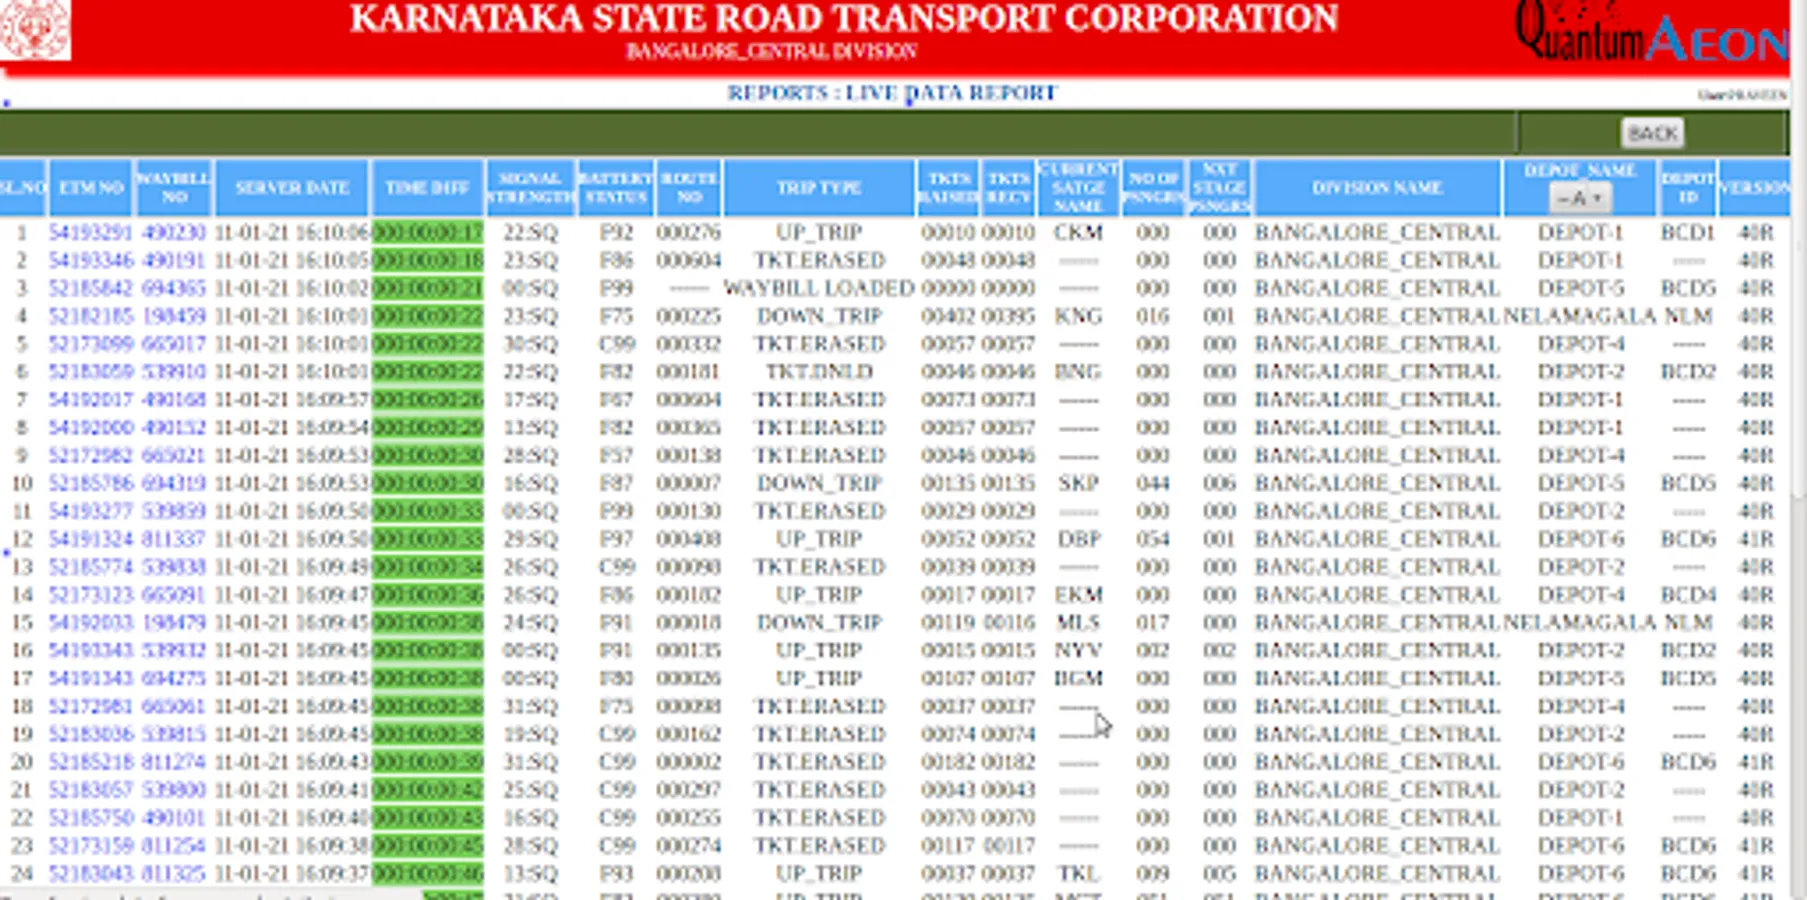The image size is (1807, 900).
Task: Select the DEPOT-5 cell in row 3
Action: pos(1580,289)
